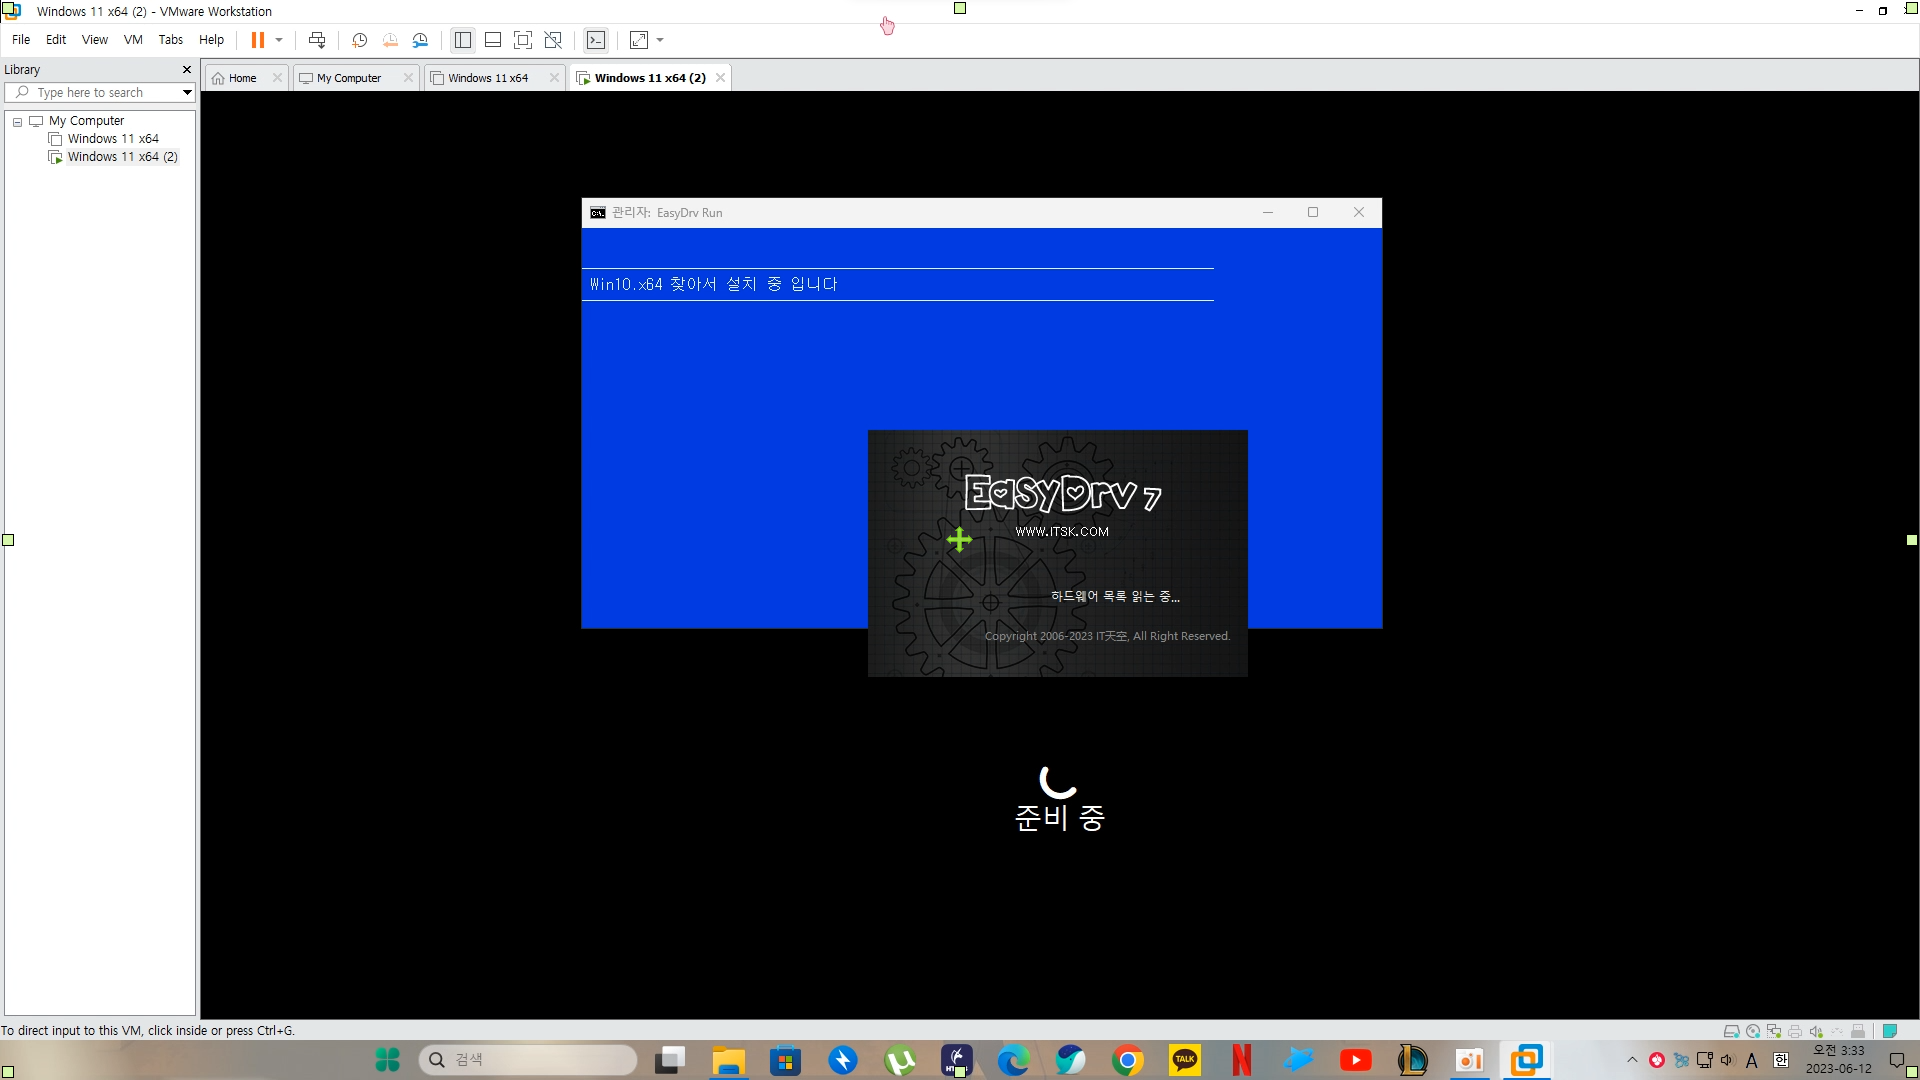
Task: Open File Explorer from taskbar
Action: pos(729,1060)
